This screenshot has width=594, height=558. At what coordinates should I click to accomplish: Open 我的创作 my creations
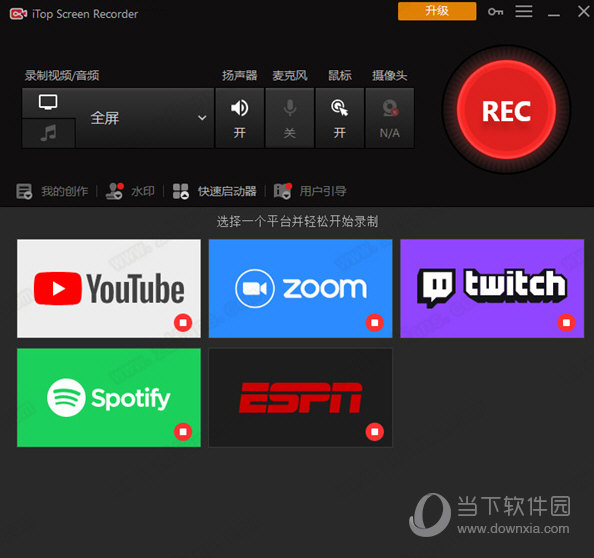(52, 191)
